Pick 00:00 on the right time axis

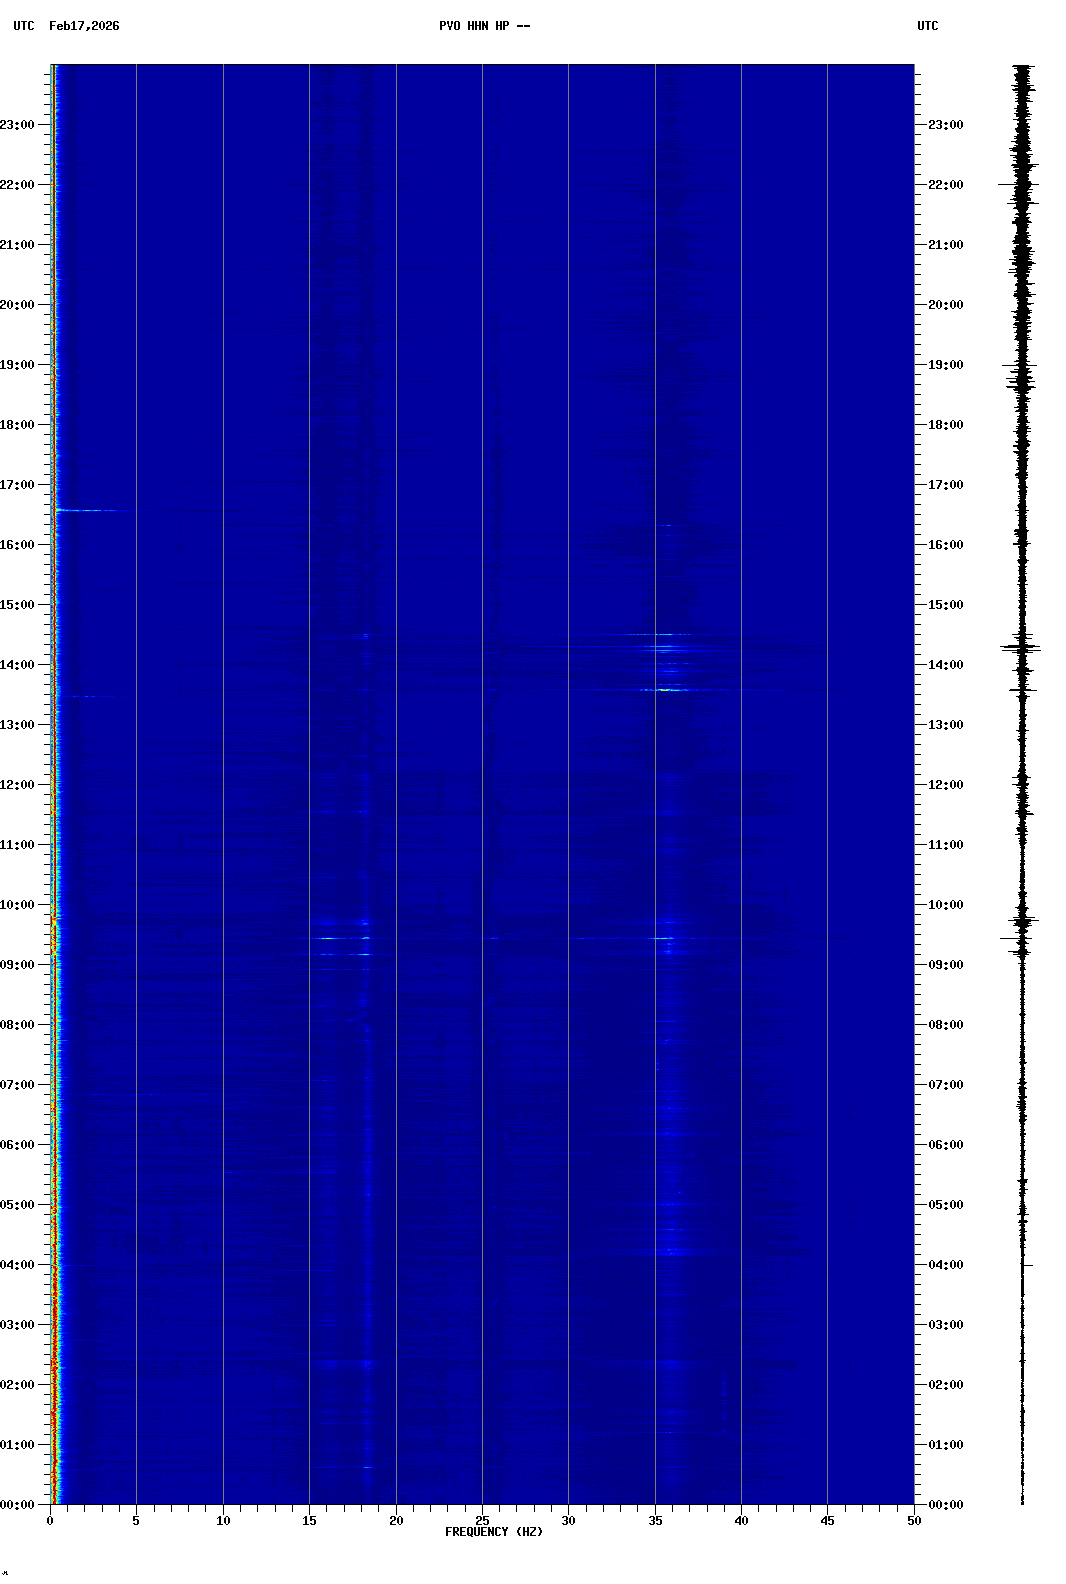[x=945, y=1505]
